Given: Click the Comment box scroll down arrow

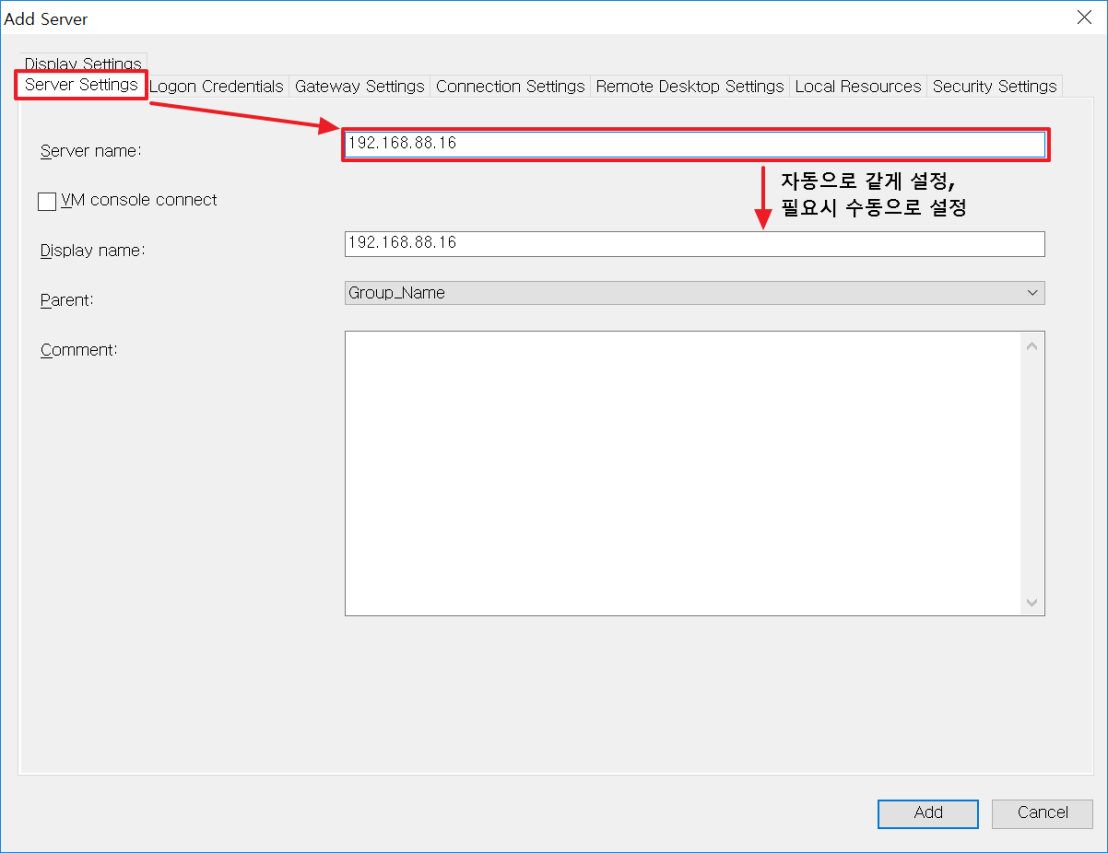Looking at the screenshot, I should click(1032, 603).
